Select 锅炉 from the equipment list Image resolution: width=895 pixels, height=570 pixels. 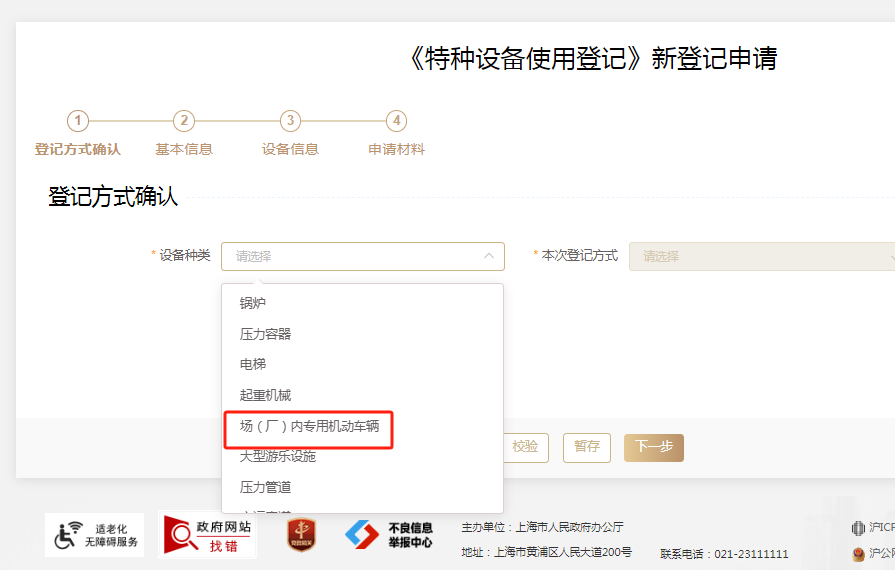pyautogui.click(x=253, y=303)
